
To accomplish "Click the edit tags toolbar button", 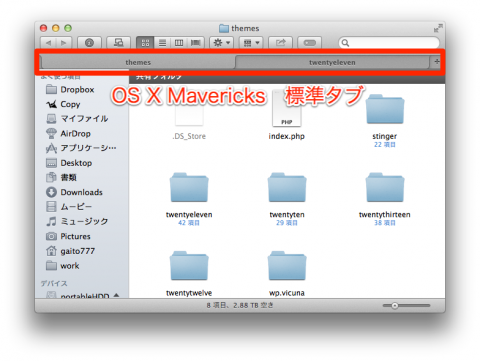I will [x=310, y=43].
